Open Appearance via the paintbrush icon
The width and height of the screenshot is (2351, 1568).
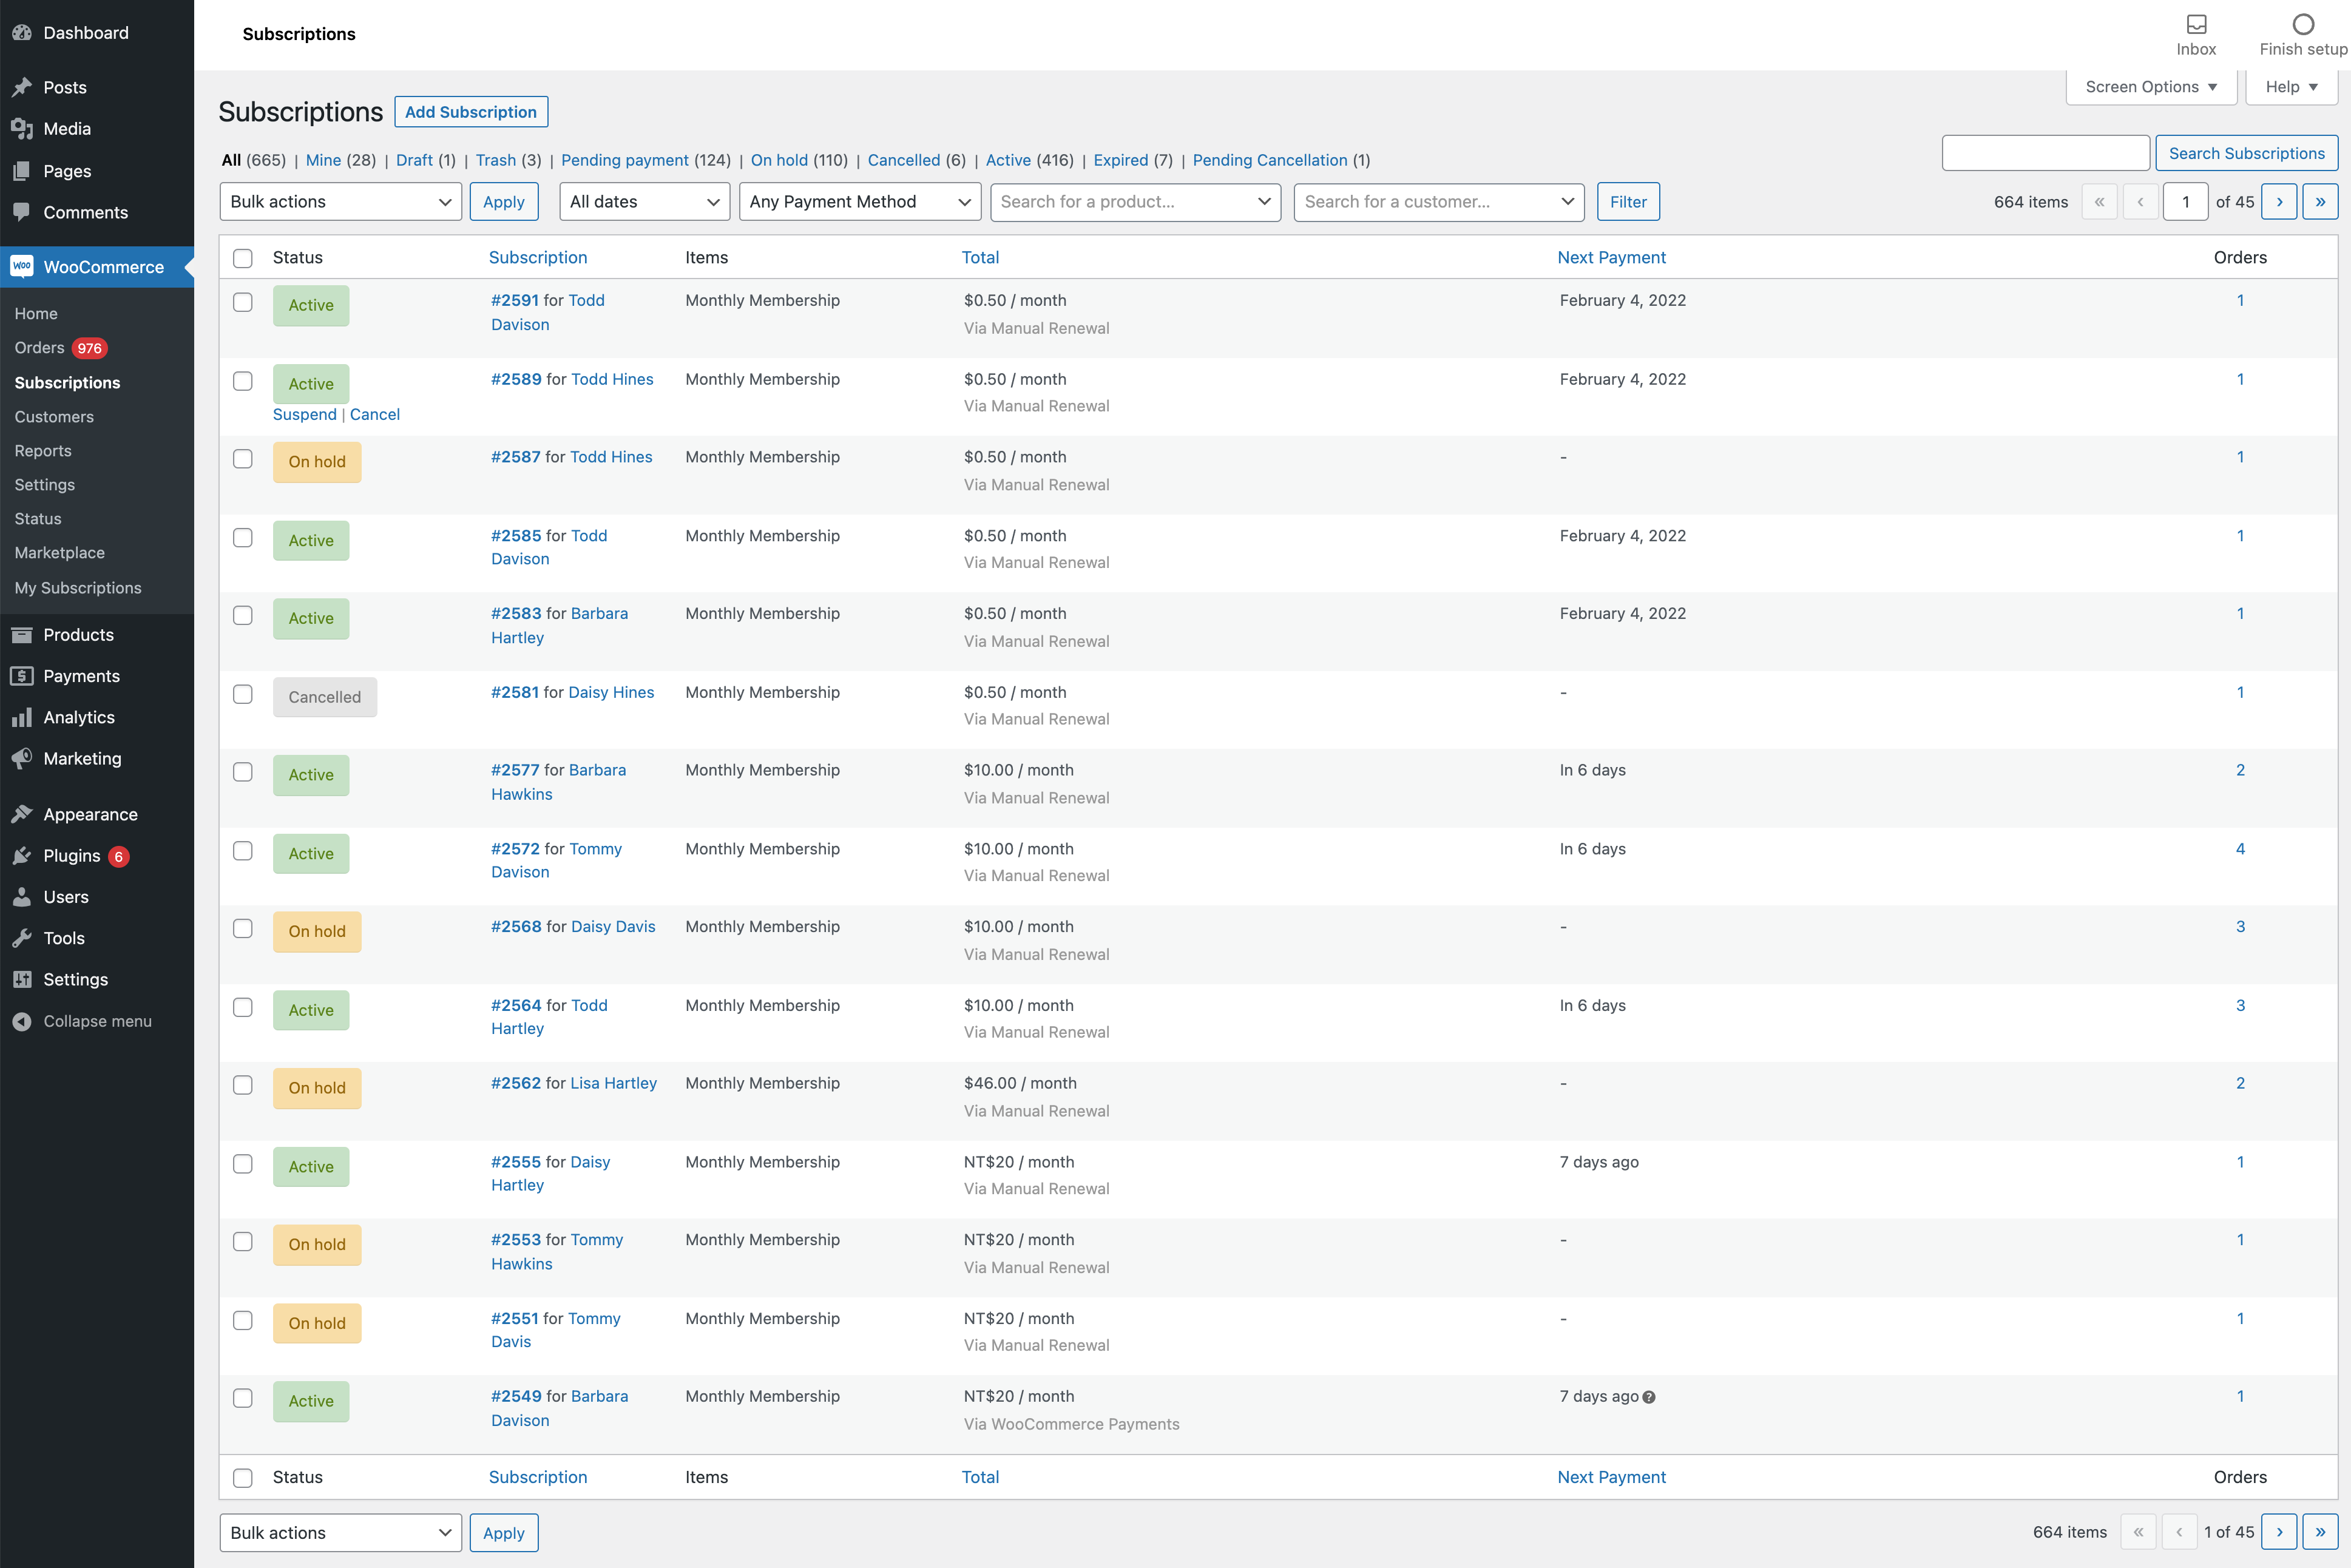click(x=22, y=813)
